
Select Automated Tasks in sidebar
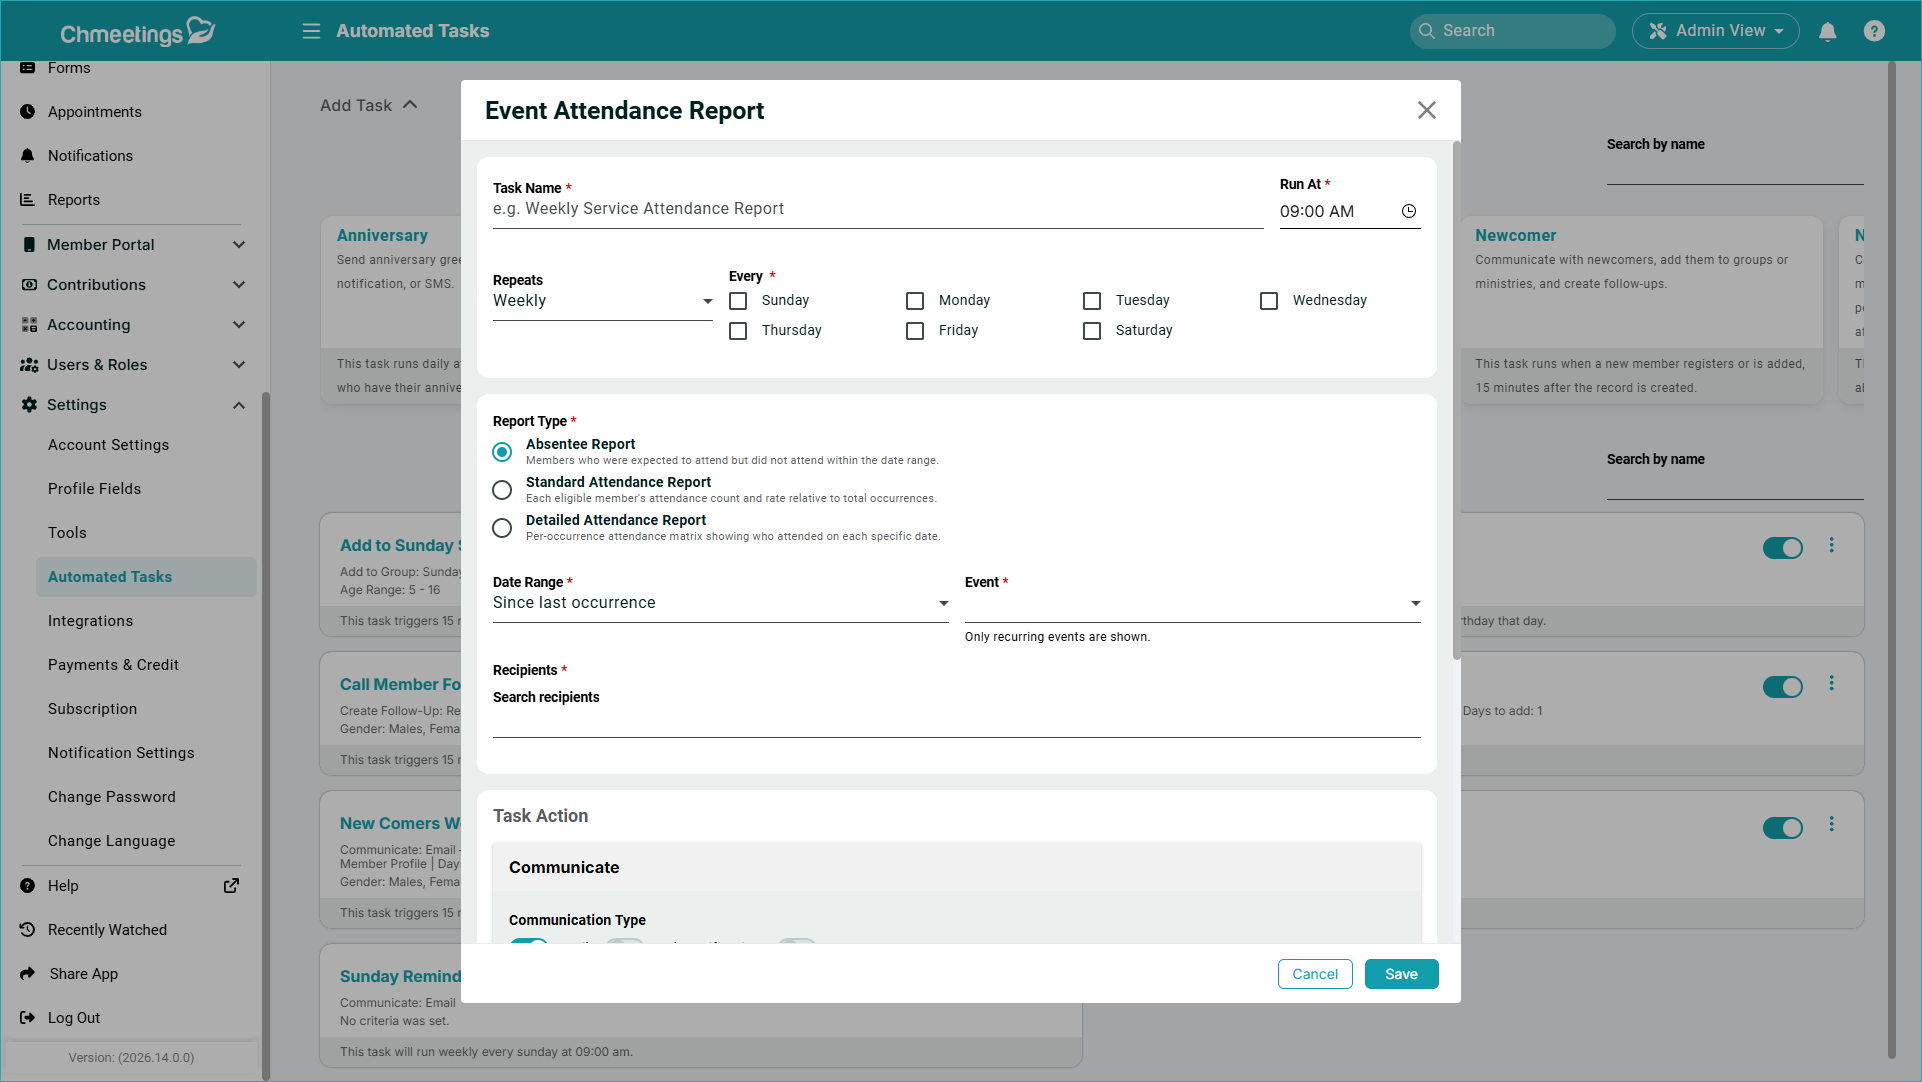pyautogui.click(x=146, y=577)
